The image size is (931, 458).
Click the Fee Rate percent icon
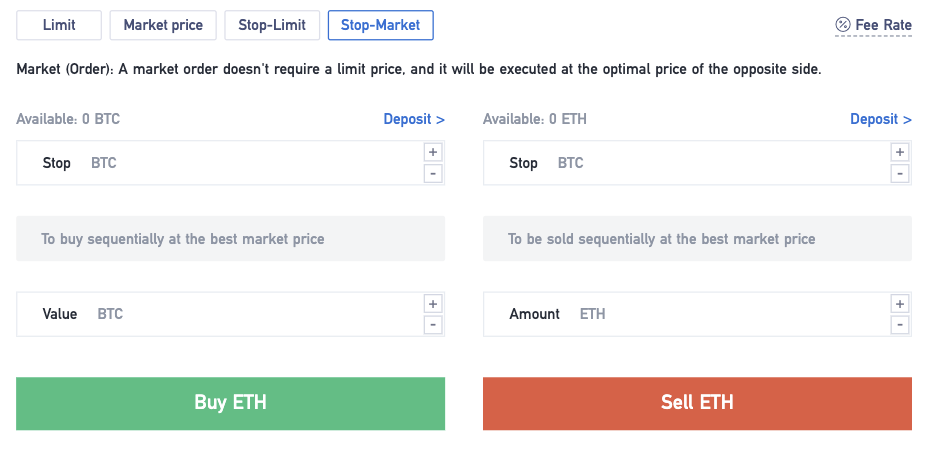point(842,24)
